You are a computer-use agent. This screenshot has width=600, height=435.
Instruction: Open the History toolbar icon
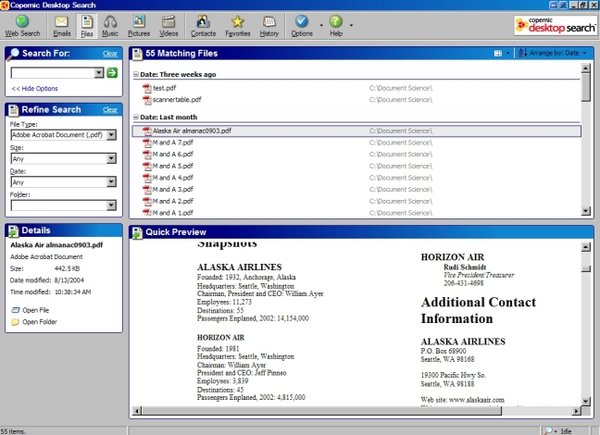pyautogui.click(x=270, y=25)
